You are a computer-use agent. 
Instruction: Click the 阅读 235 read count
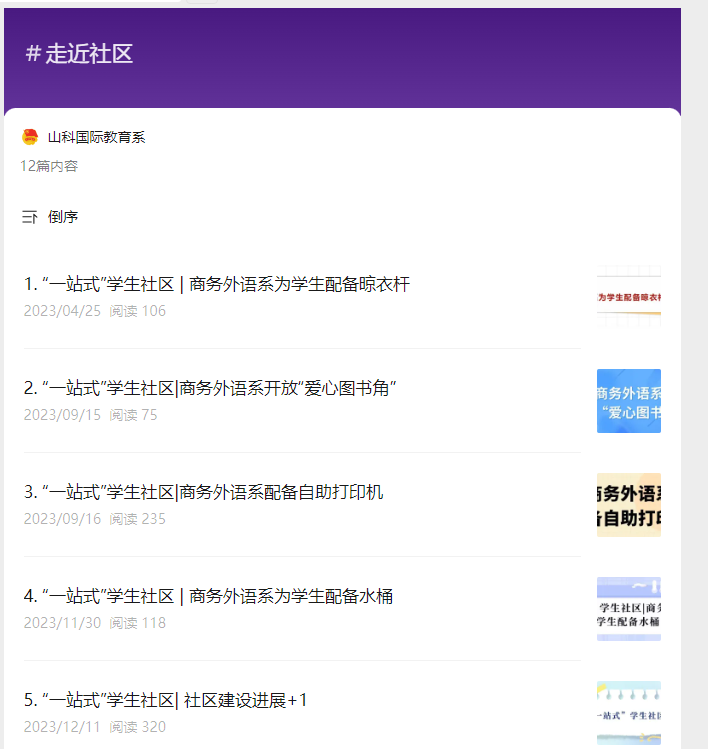[138, 519]
